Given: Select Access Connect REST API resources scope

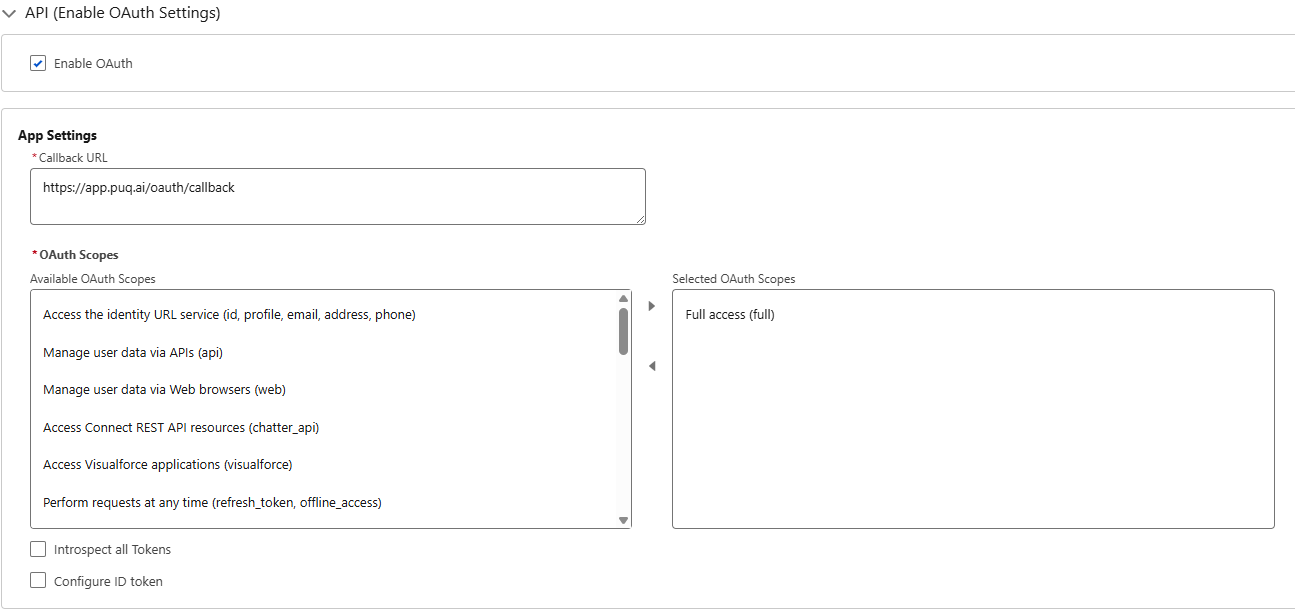Looking at the screenshot, I should click(181, 427).
